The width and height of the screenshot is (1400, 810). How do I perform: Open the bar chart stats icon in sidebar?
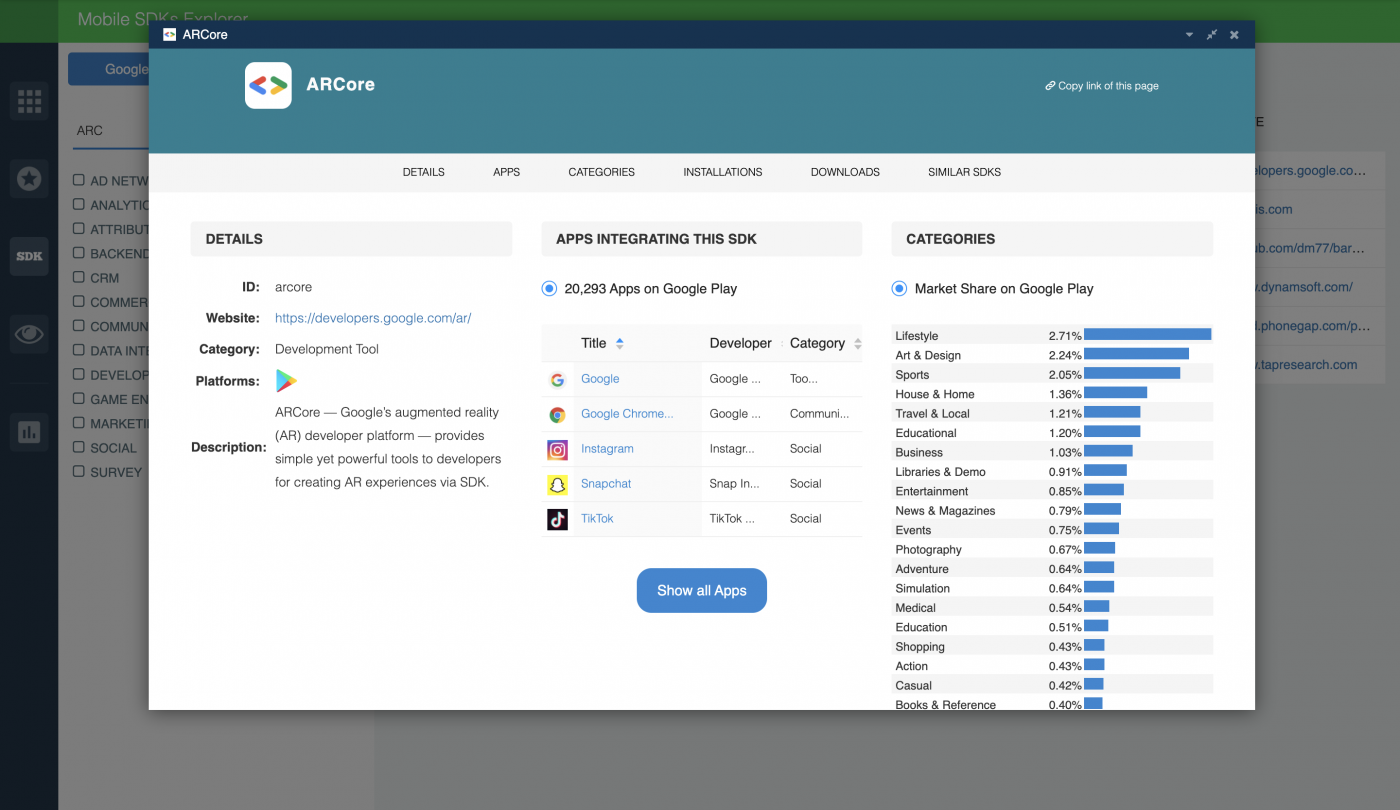click(x=29, y=432)
